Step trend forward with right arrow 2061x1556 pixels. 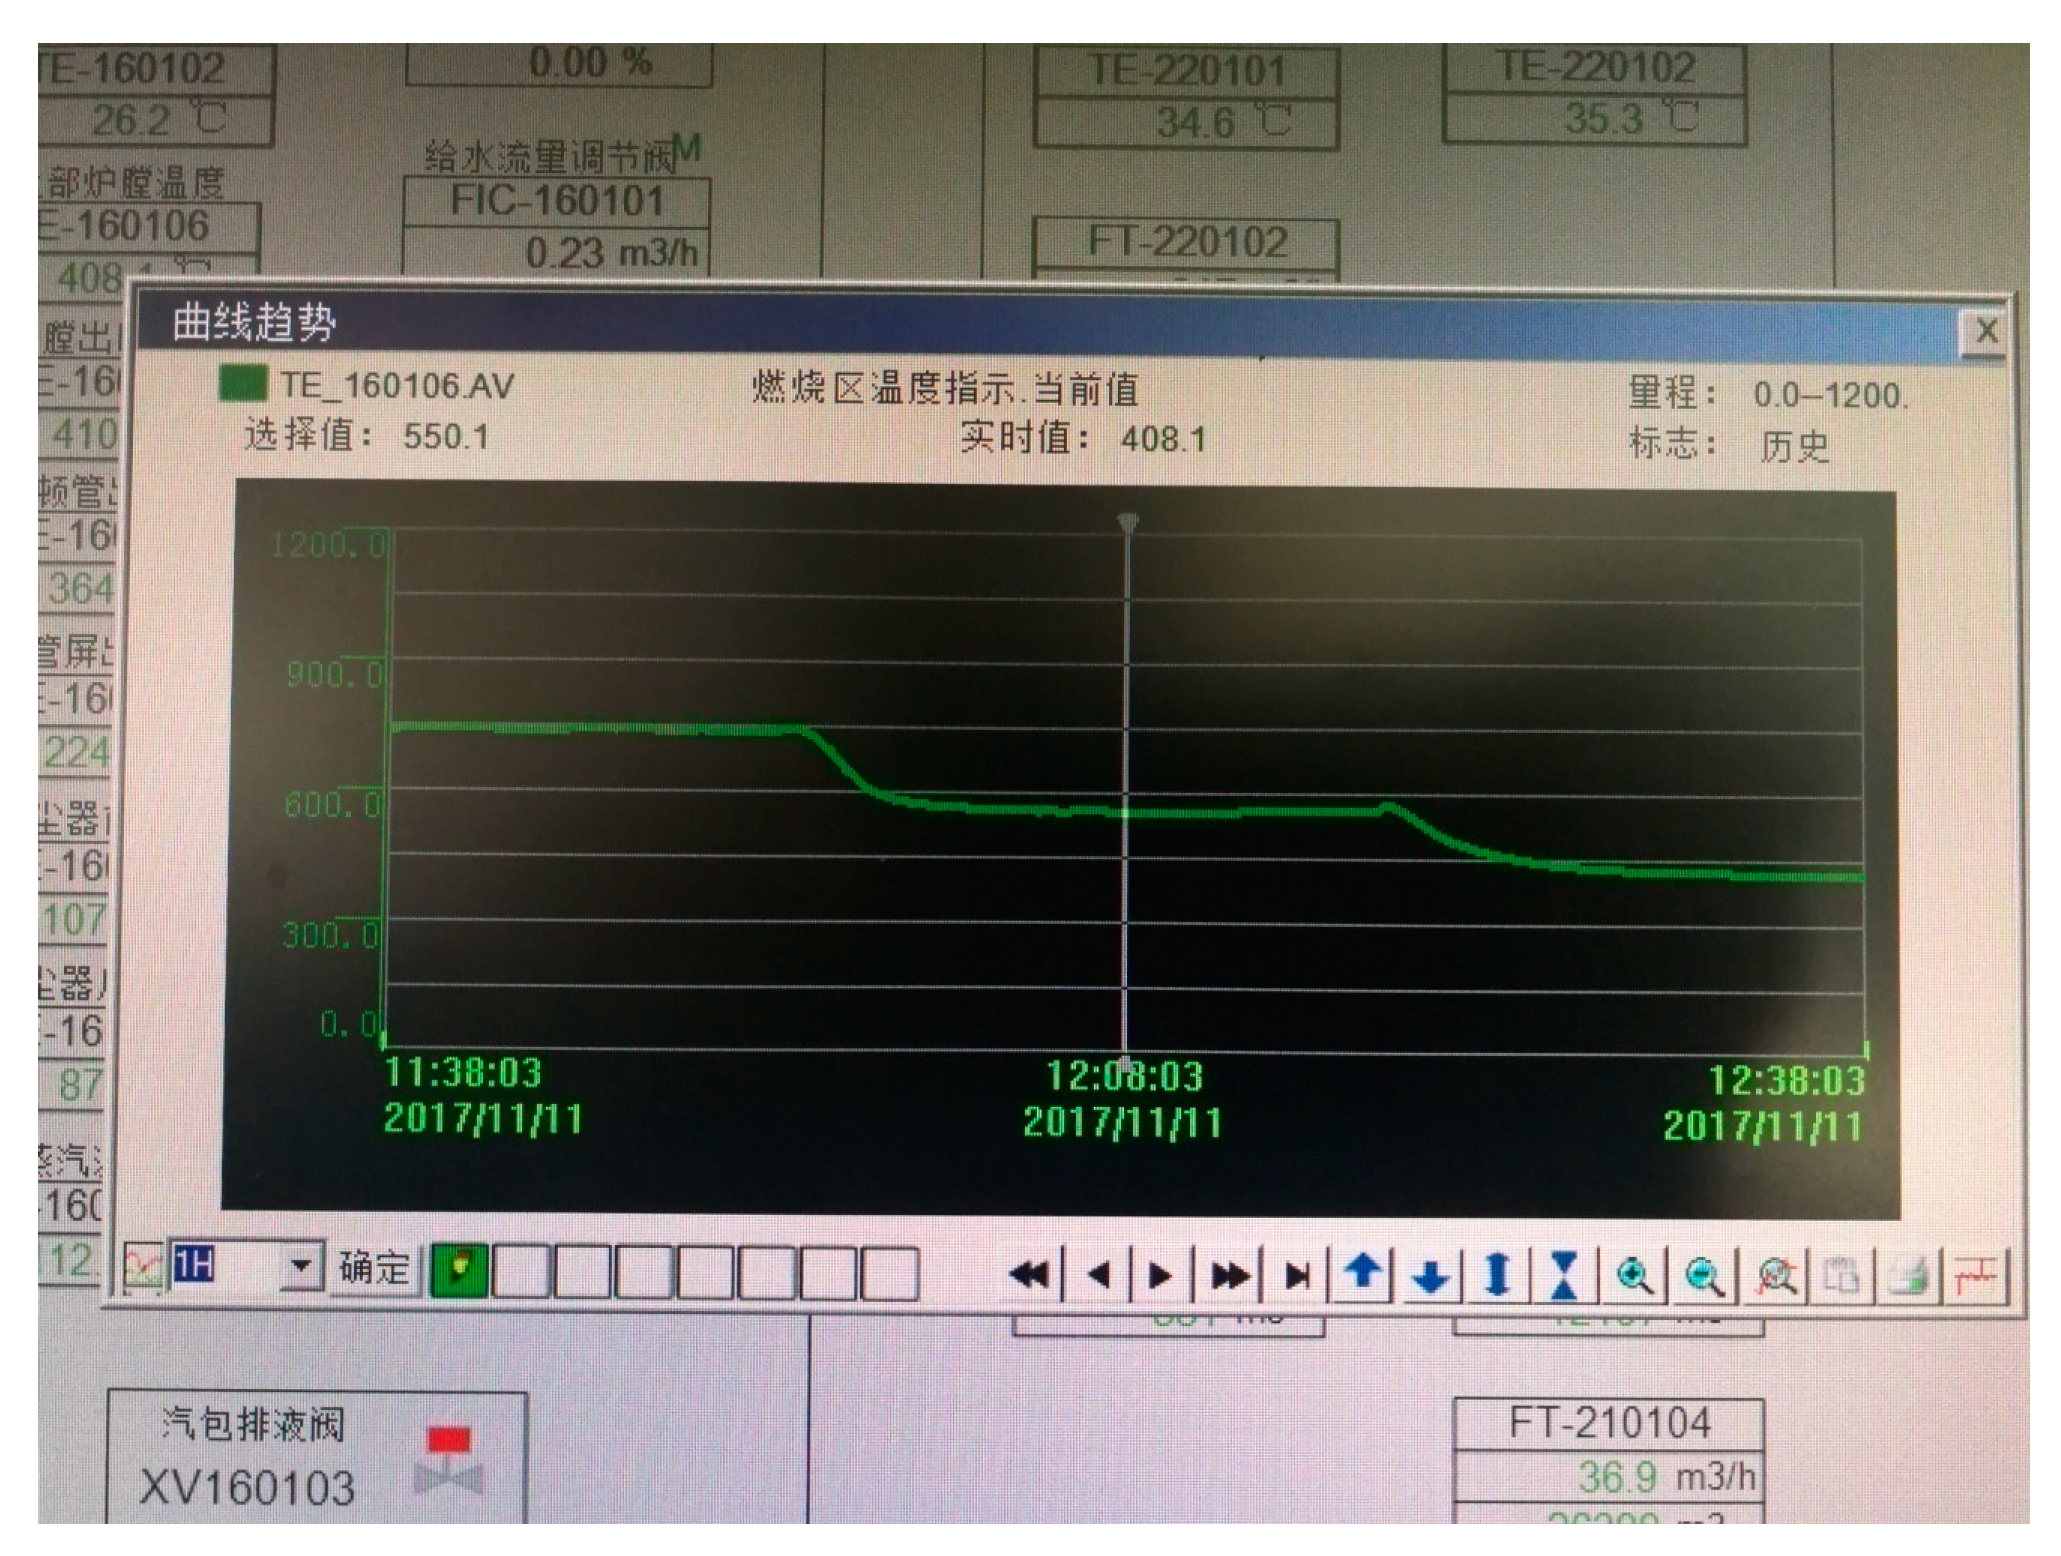pos(1160,1275)
